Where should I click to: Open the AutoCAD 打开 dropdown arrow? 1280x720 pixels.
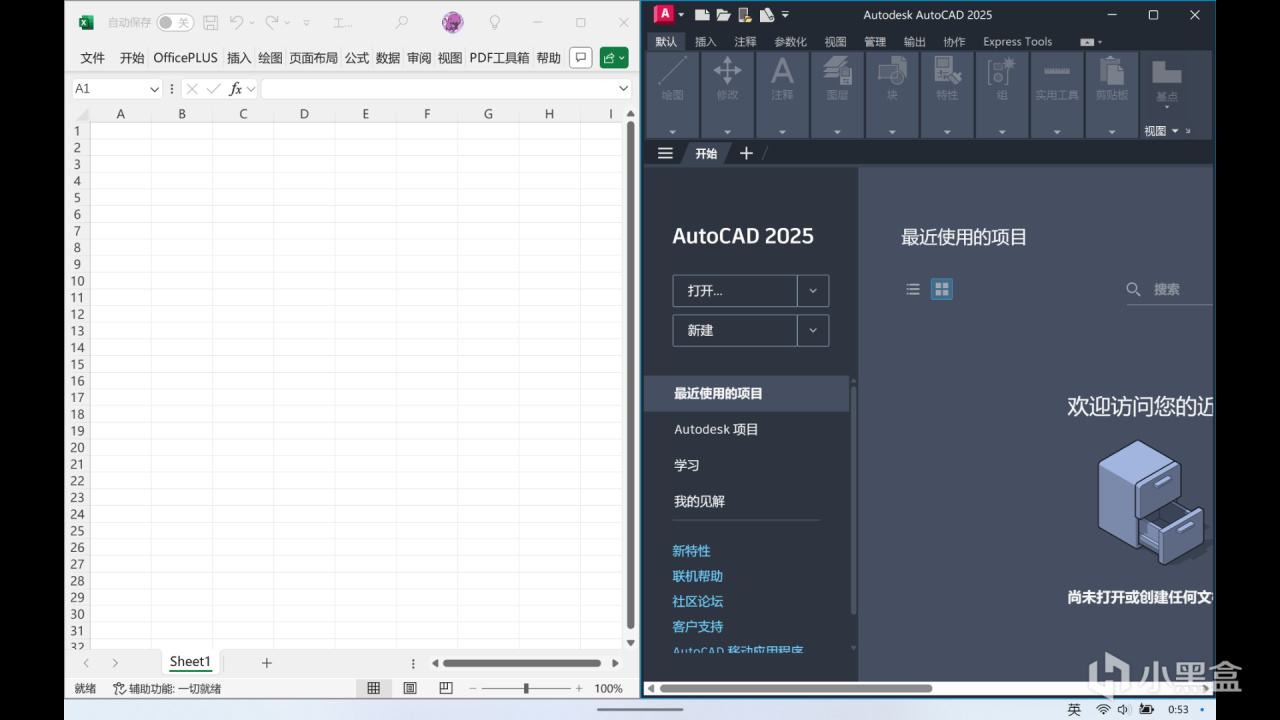(813, 291)
